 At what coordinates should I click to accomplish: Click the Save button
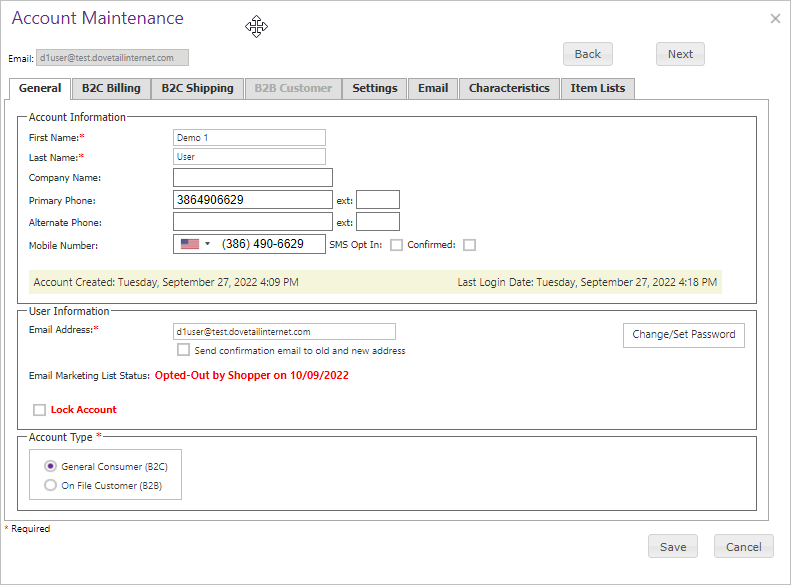673,547
